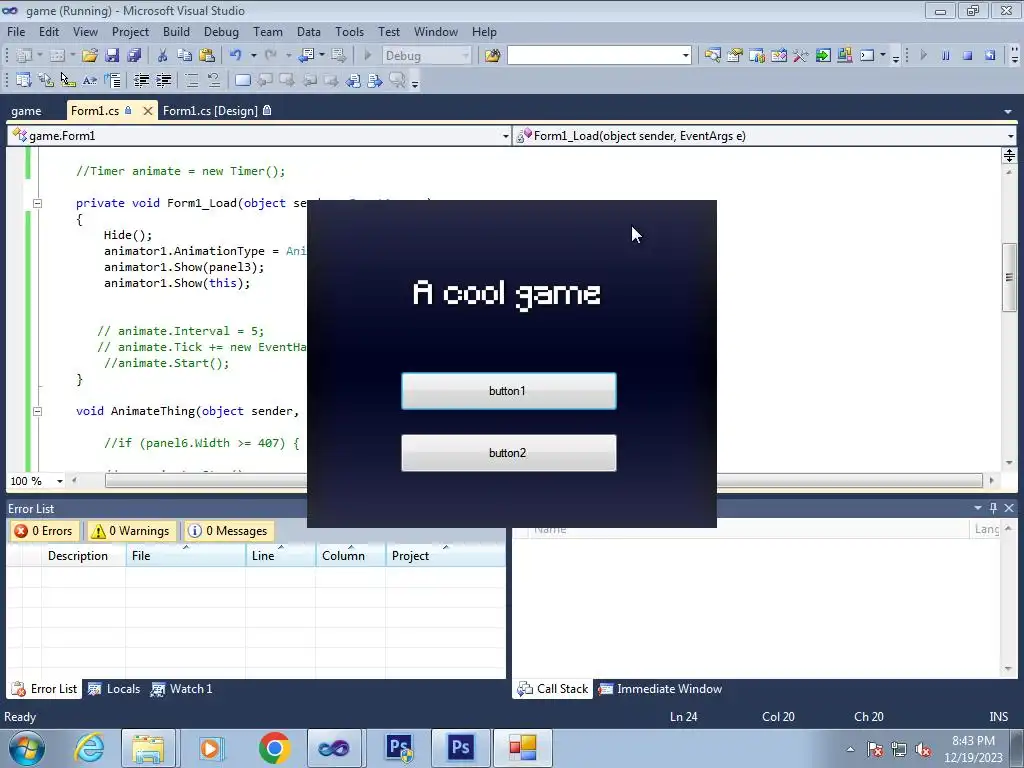Click into the Find text box
Viewport: 1024px width, 768px height.
click(594, 56)
